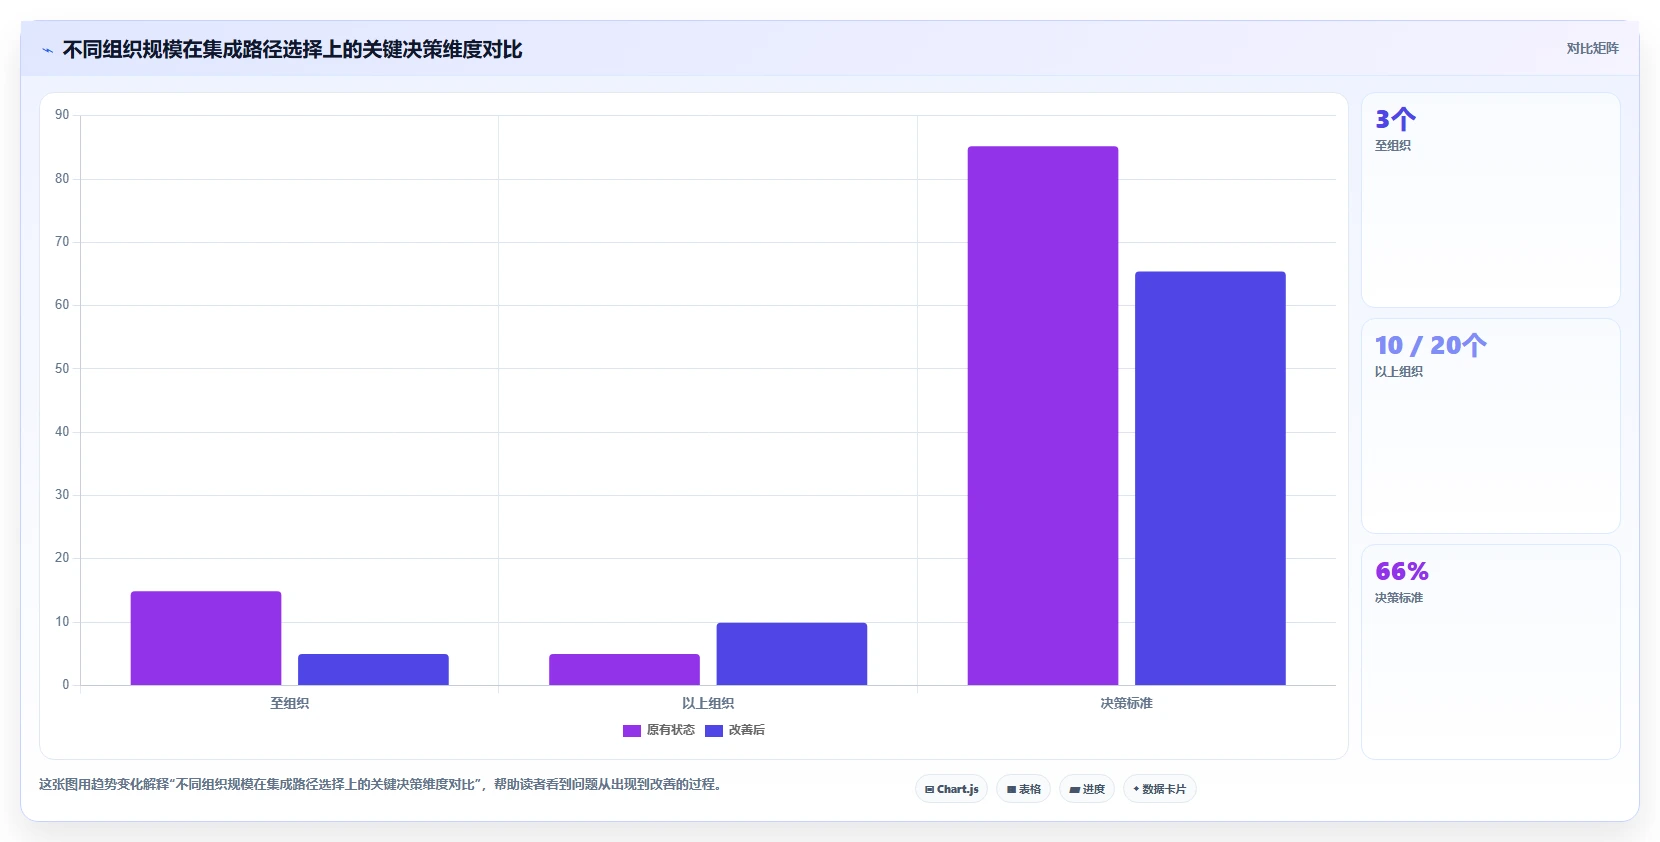Click the purple 原有状态 bar for 以上组织
This screenshot has height=842, width=1660.
click(624, 670)
